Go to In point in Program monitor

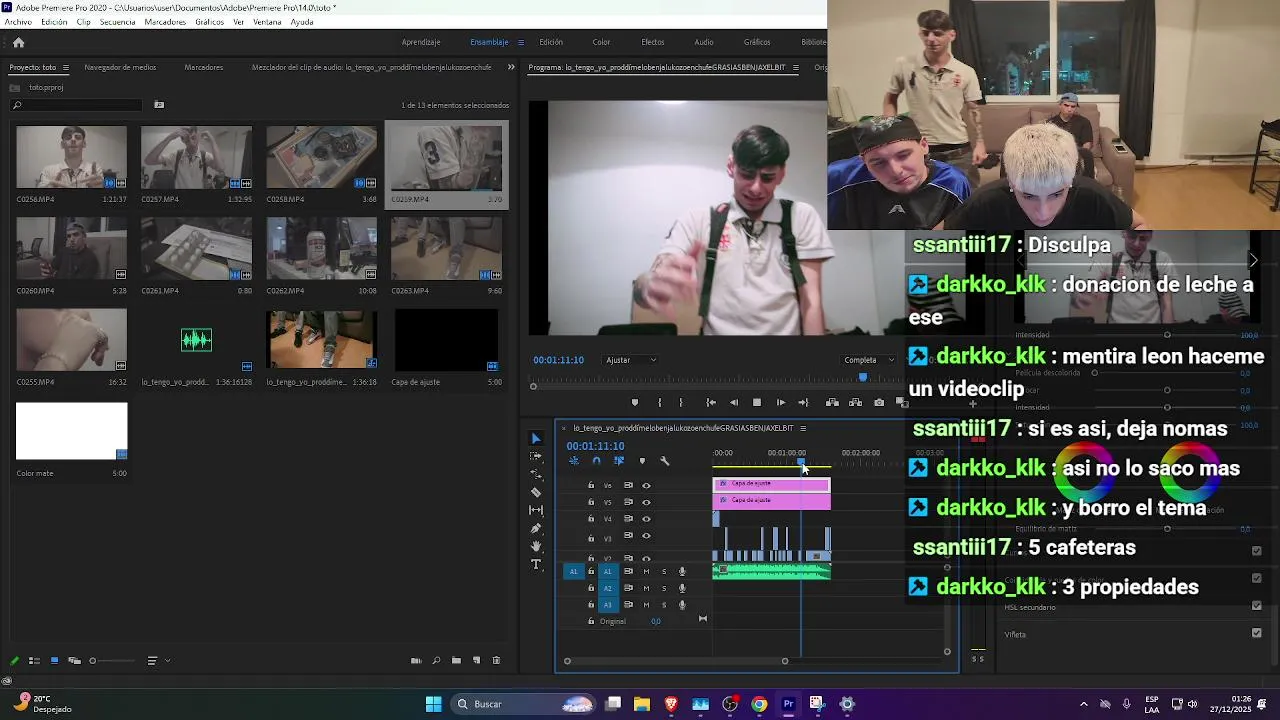pyautogui.click(x=711, y=402)
